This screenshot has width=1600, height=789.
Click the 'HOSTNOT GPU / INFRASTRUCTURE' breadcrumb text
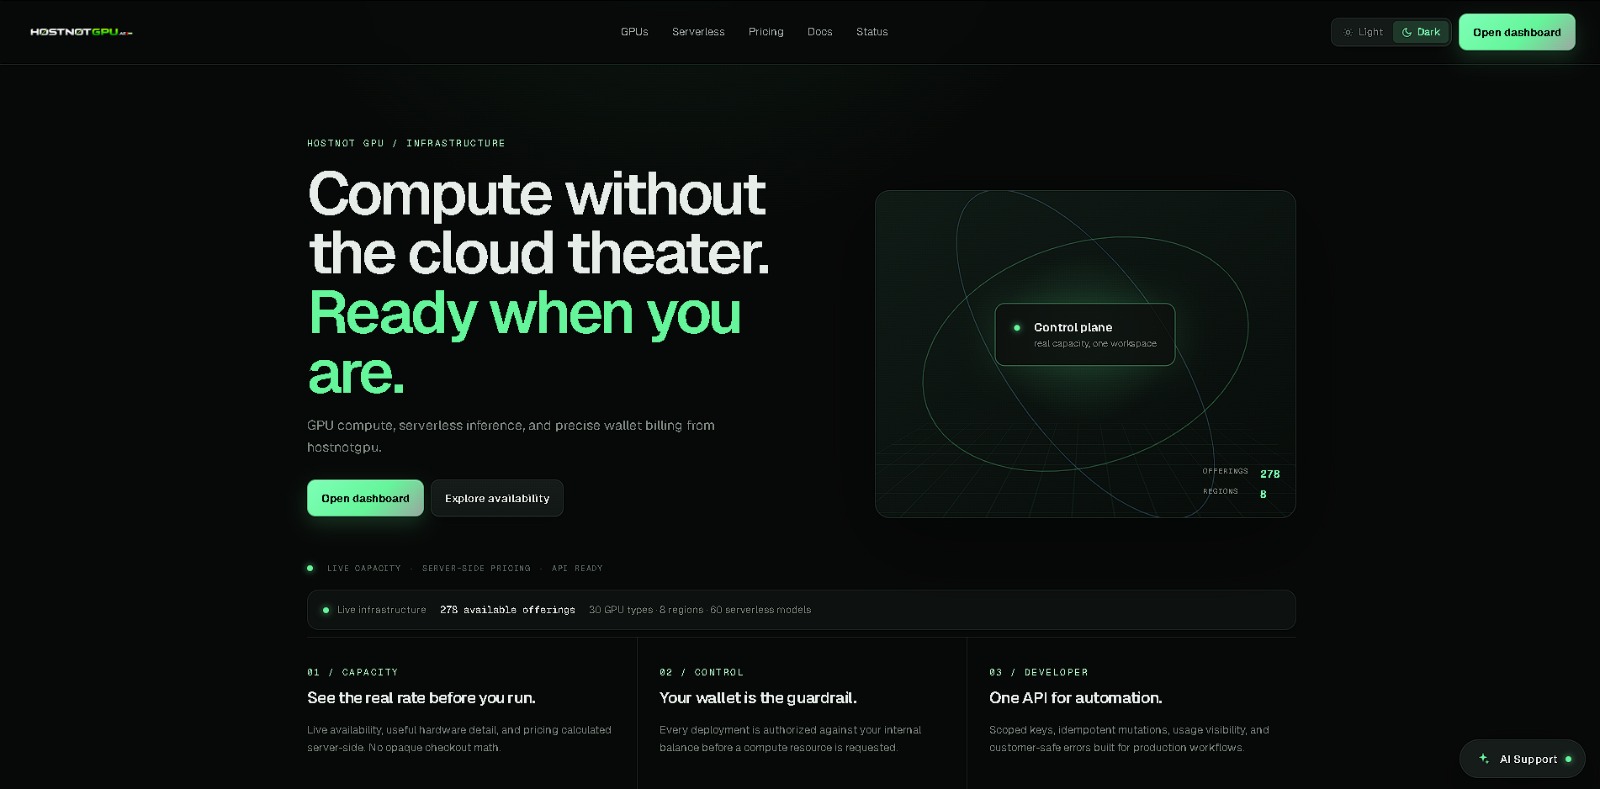pos(406,143)
